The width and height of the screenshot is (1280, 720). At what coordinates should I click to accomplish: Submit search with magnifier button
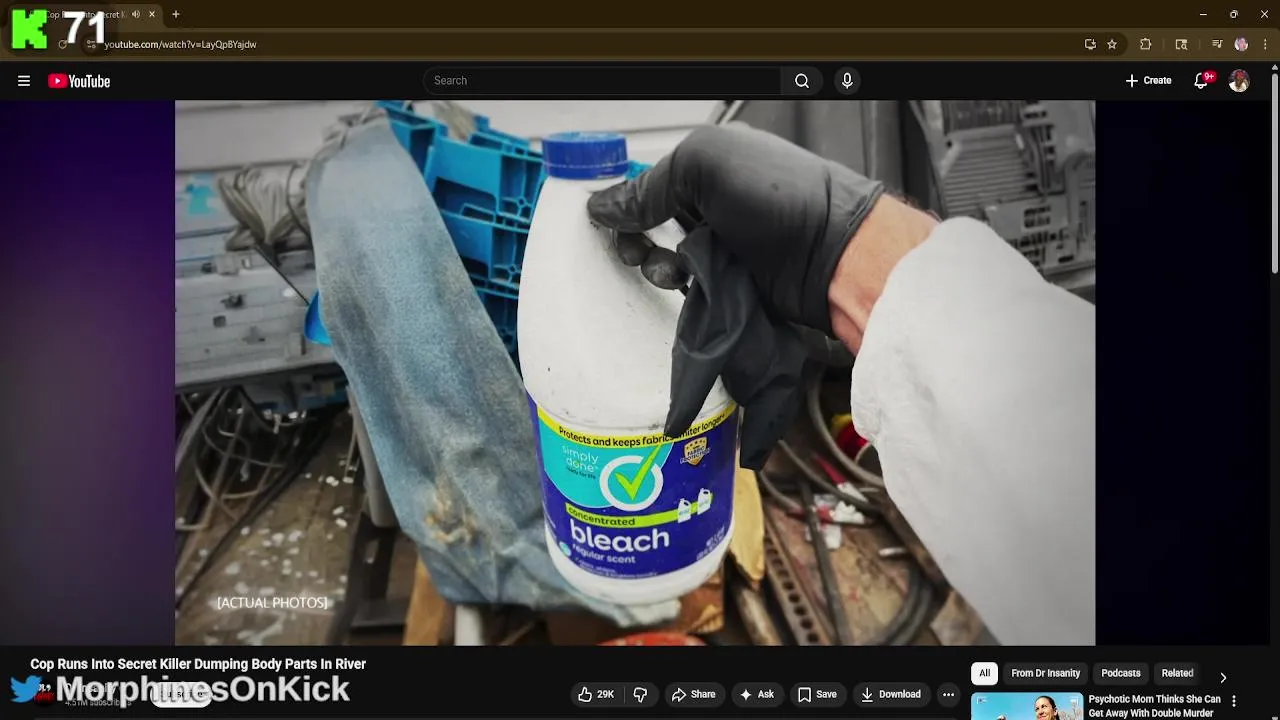(802, 81)
